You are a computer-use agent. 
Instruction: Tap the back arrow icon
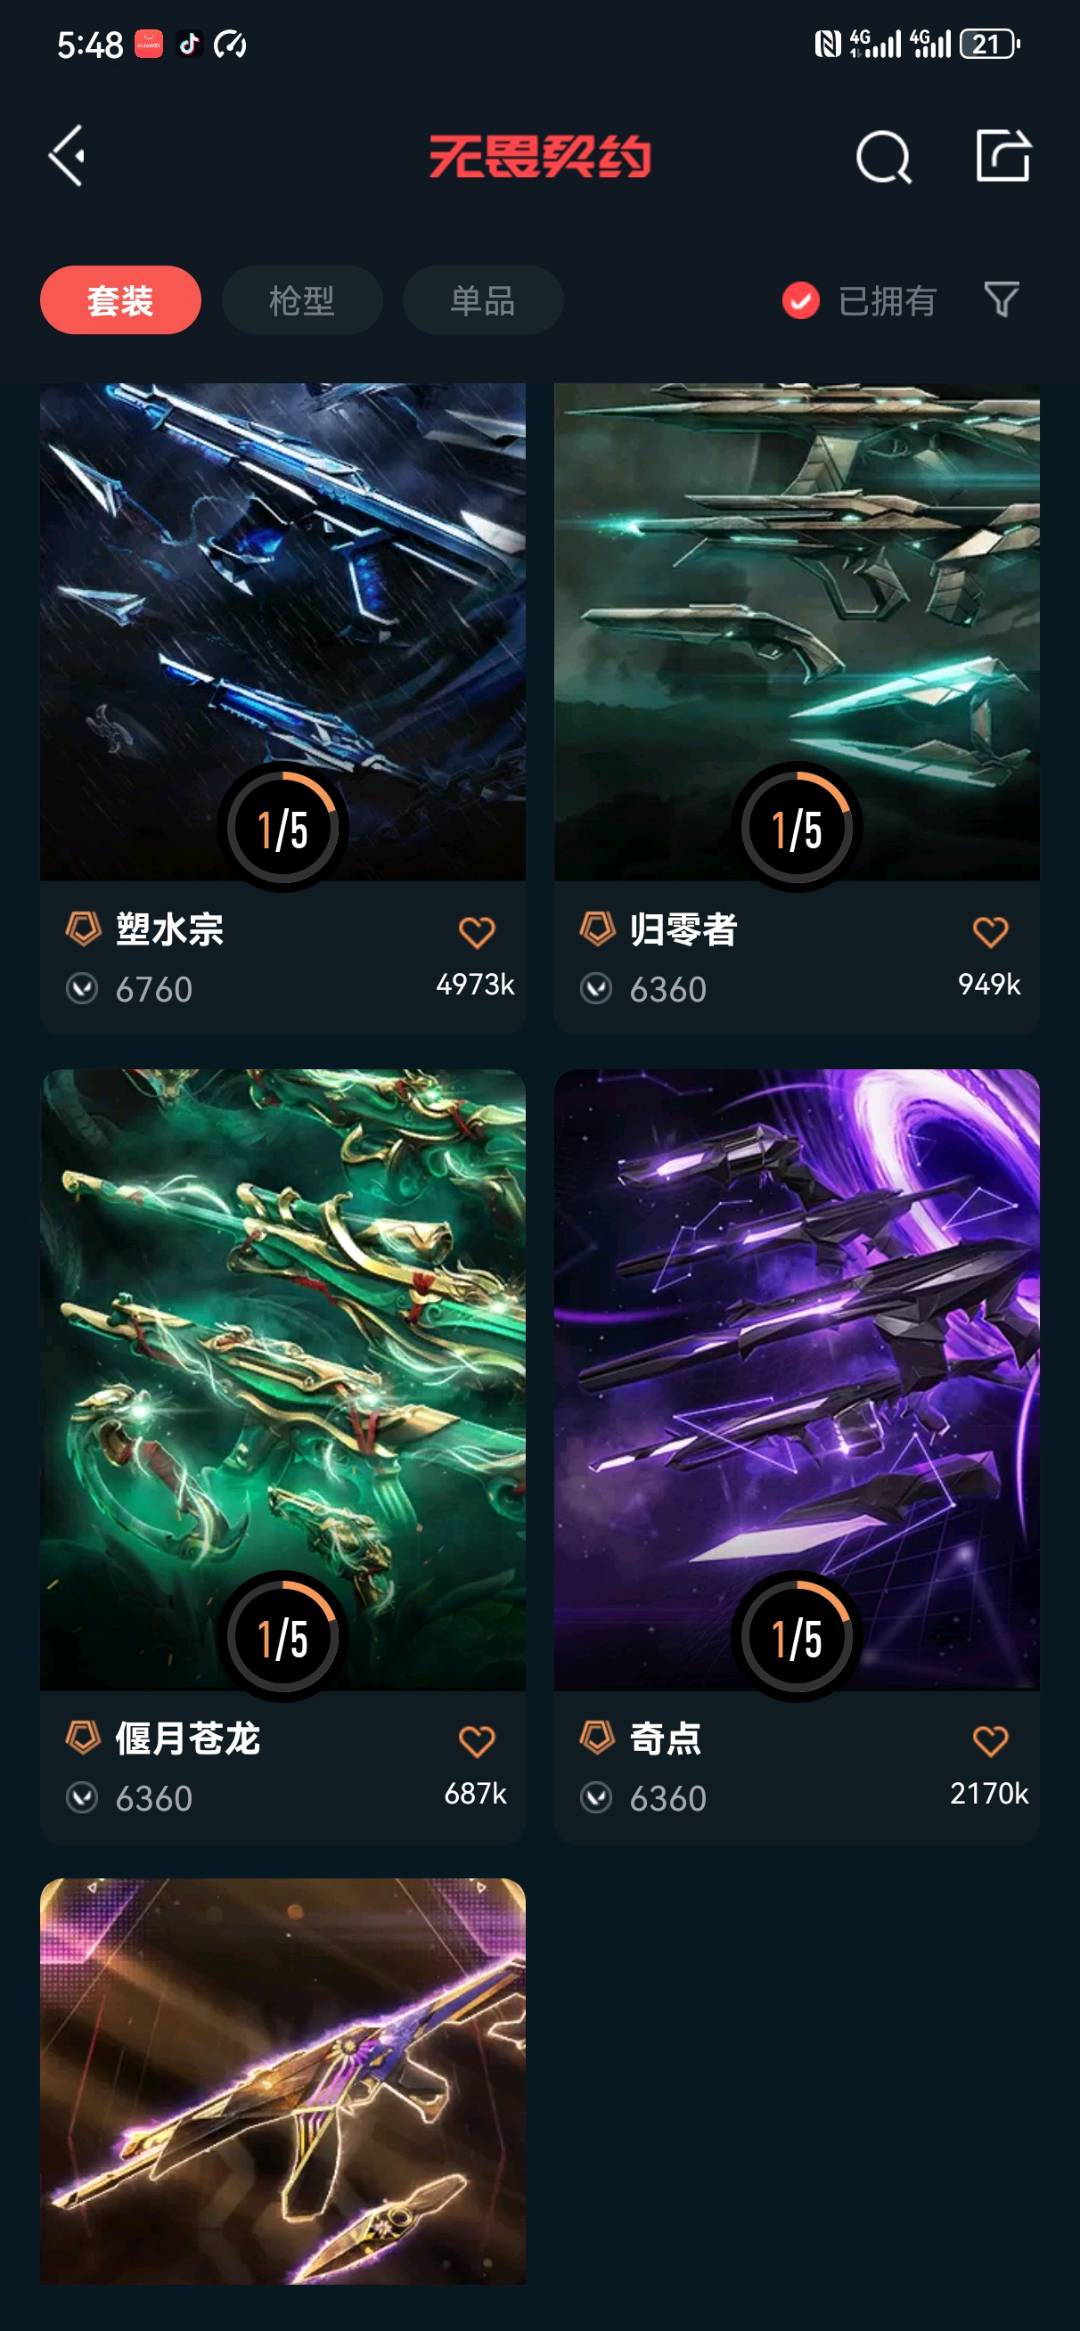click(x=67, y=156)
